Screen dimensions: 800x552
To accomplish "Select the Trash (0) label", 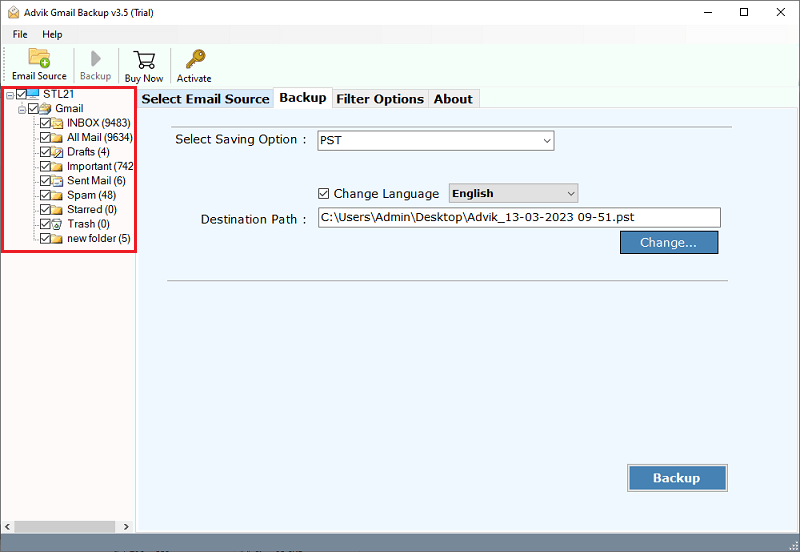I will click(88, 224).
